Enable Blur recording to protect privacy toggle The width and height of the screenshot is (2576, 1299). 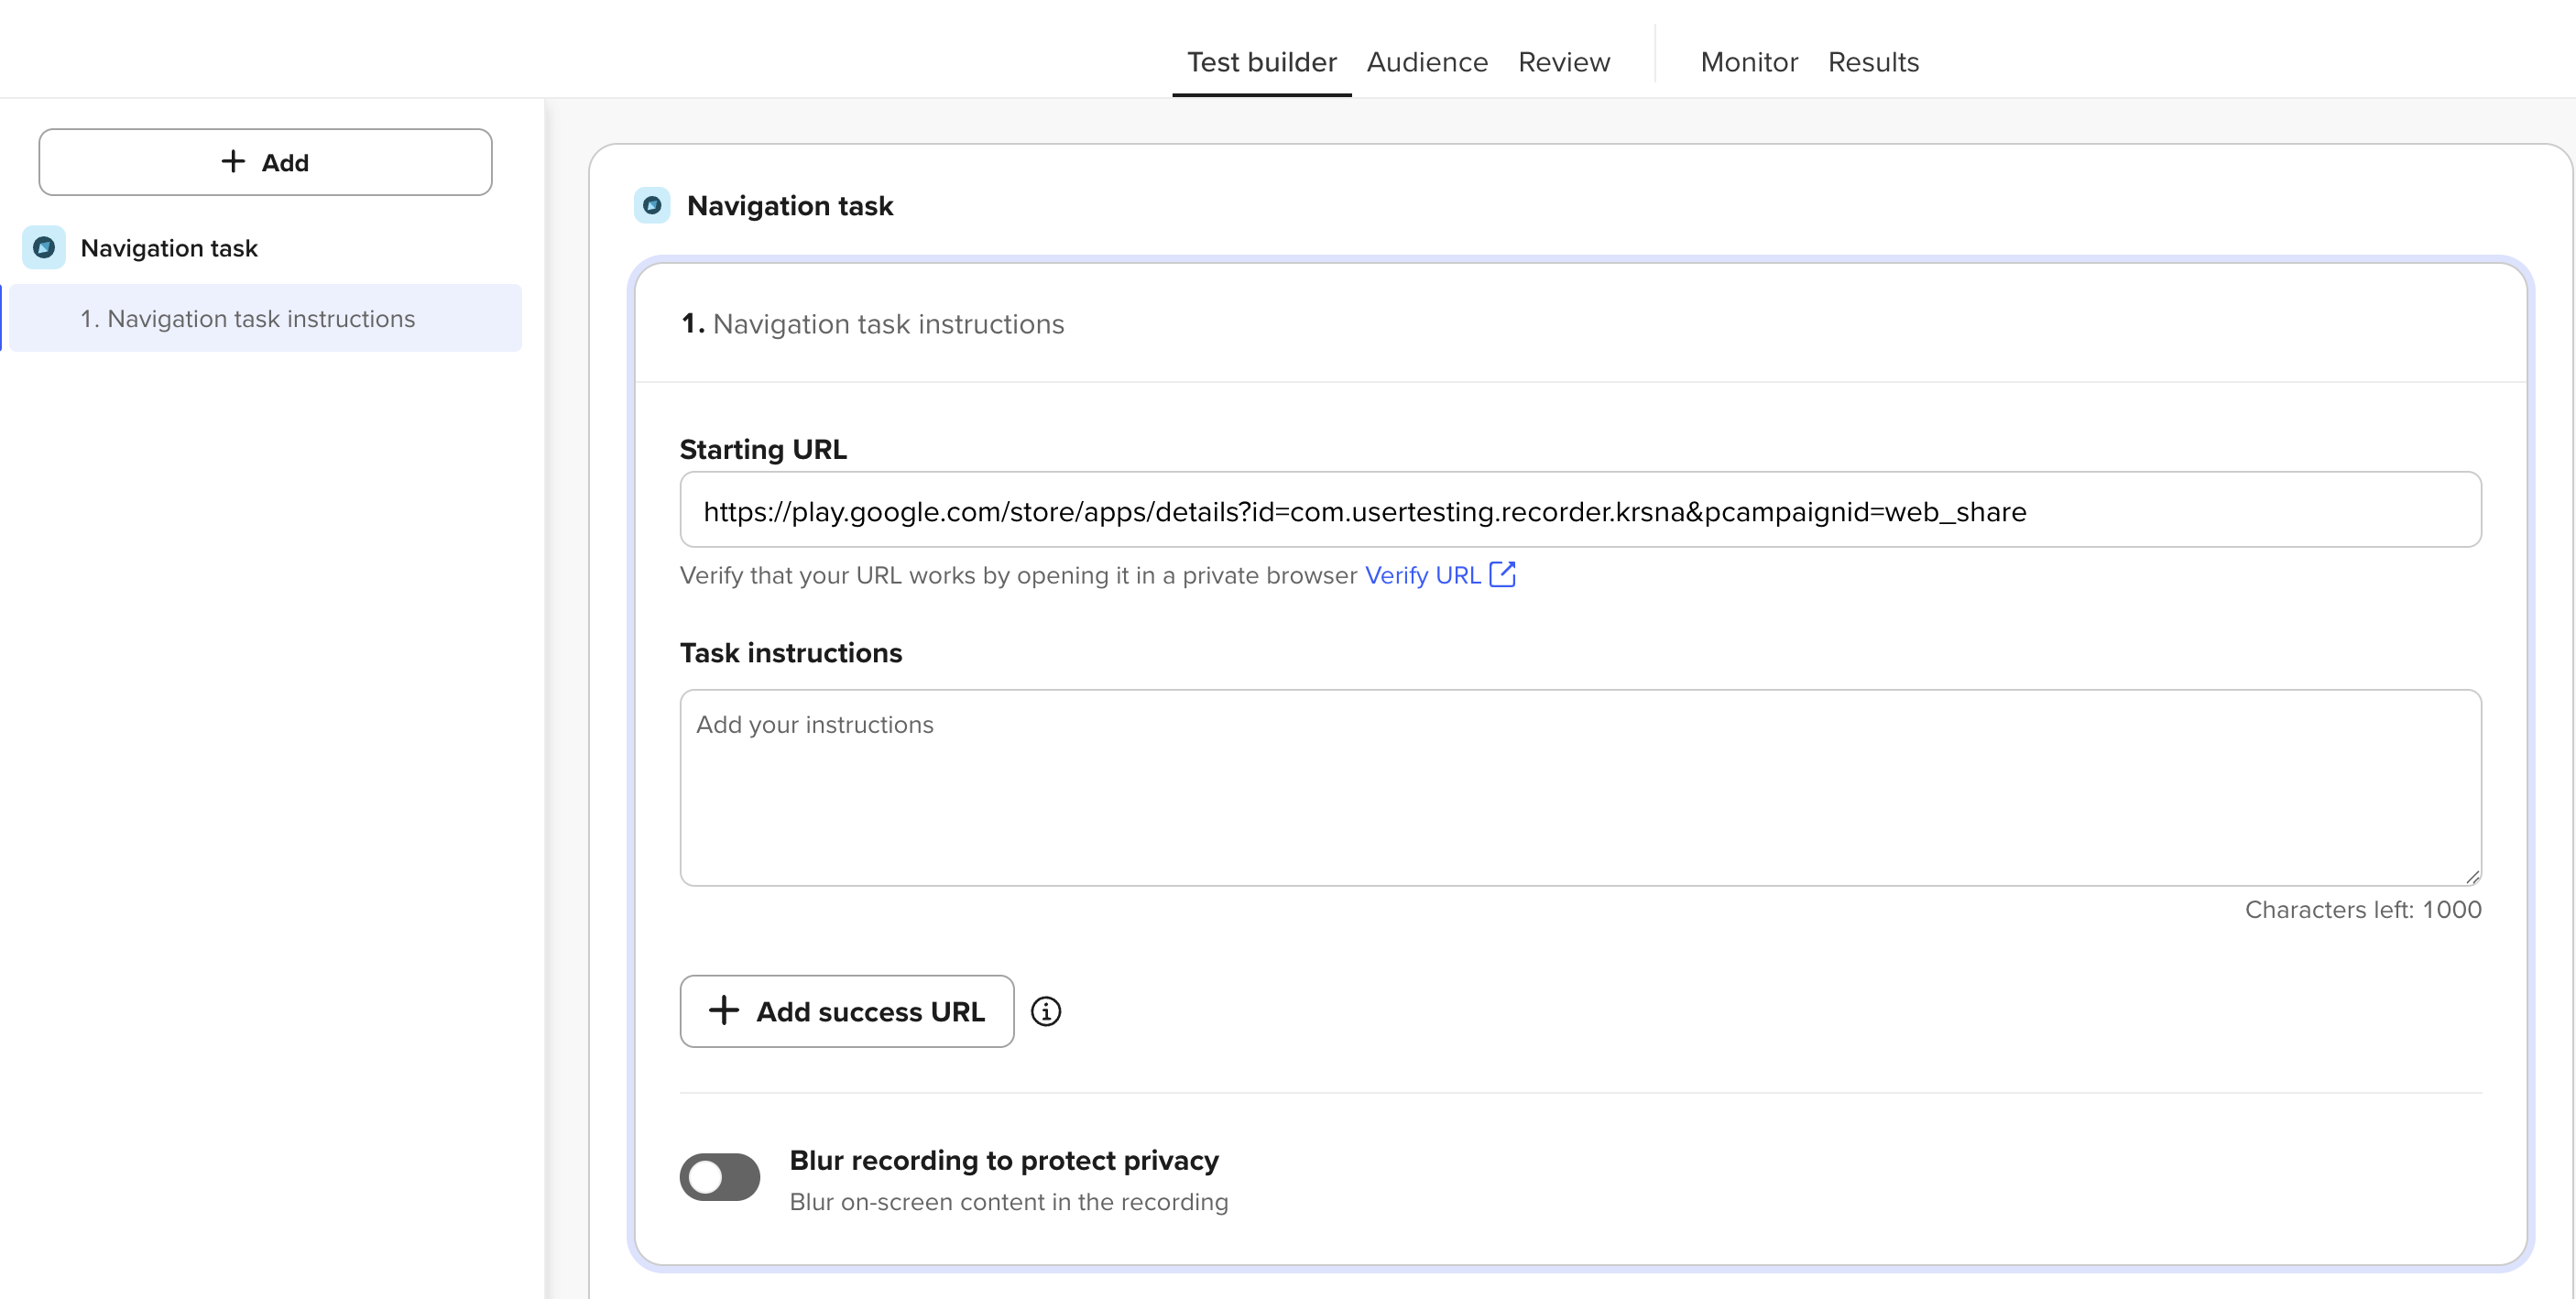point(720,1177)
